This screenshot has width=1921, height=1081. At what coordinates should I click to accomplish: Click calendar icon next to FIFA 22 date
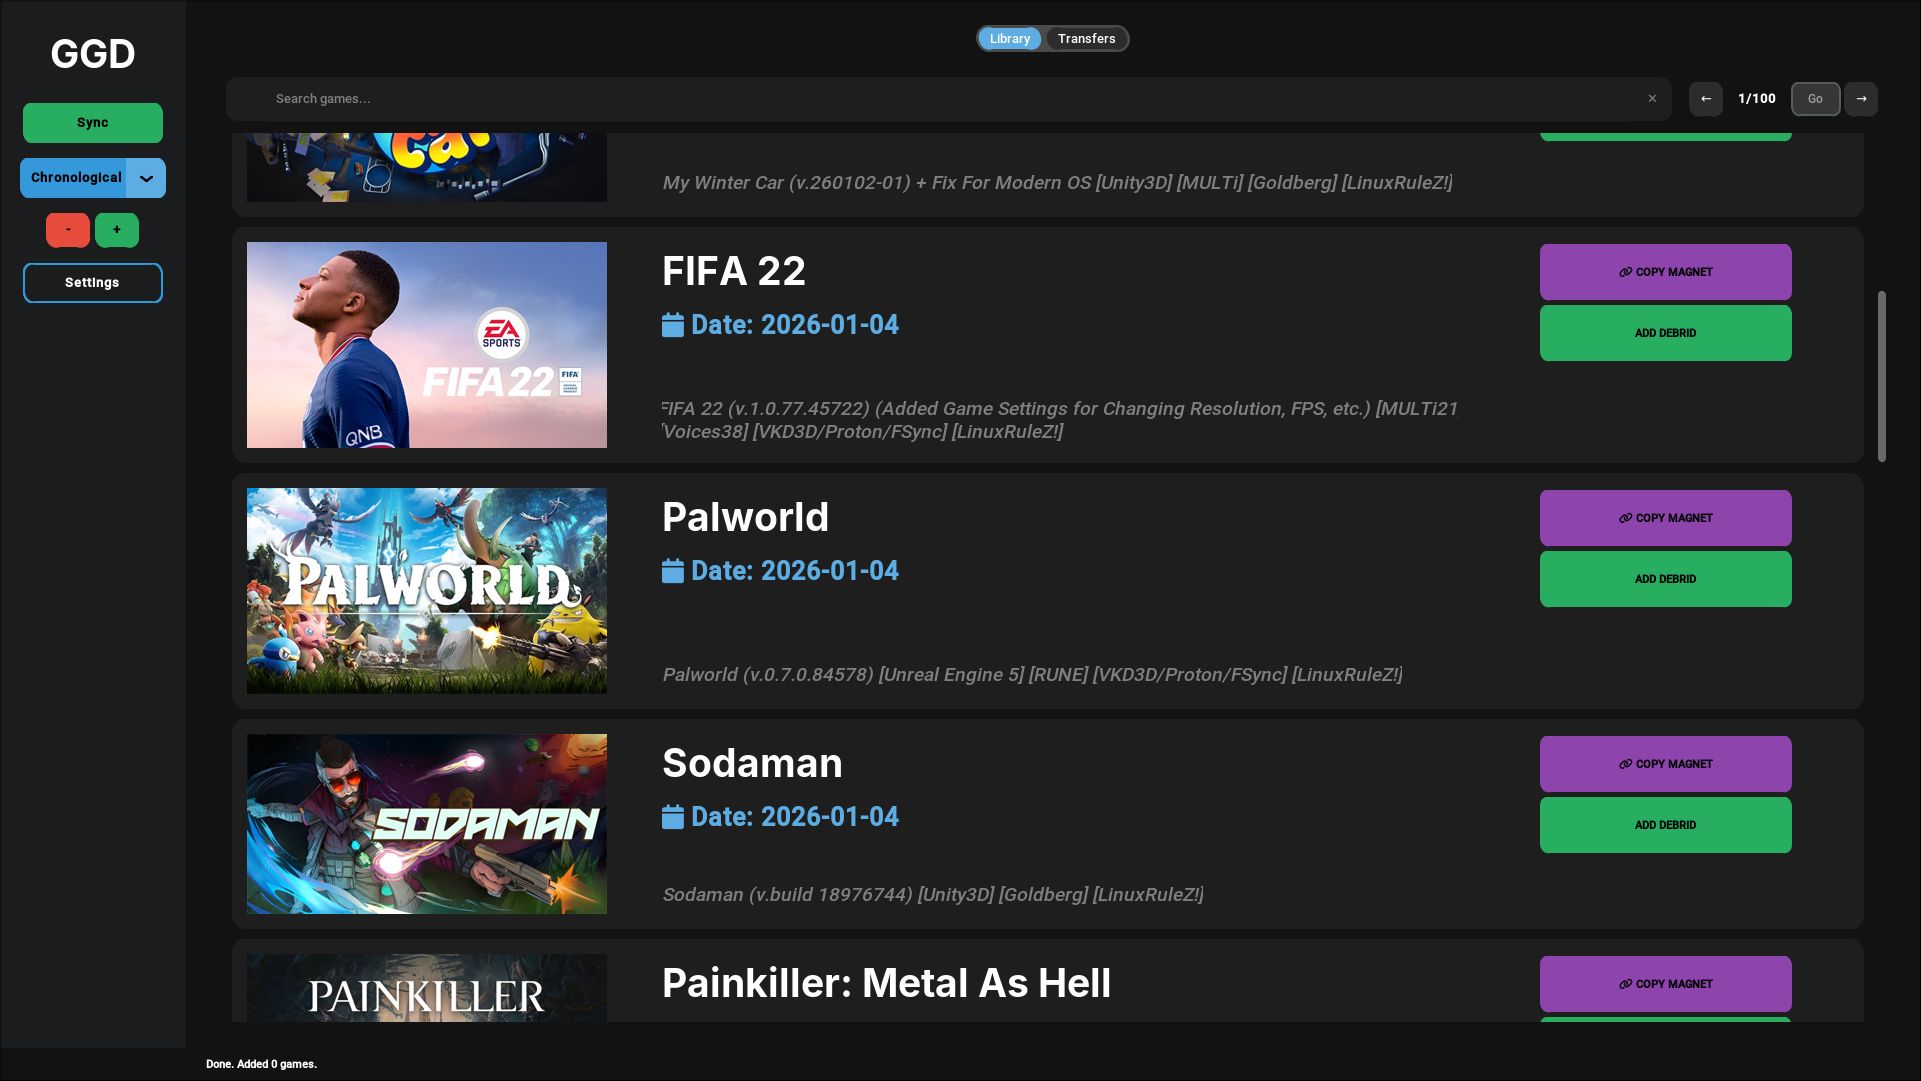tap(673, 325)
